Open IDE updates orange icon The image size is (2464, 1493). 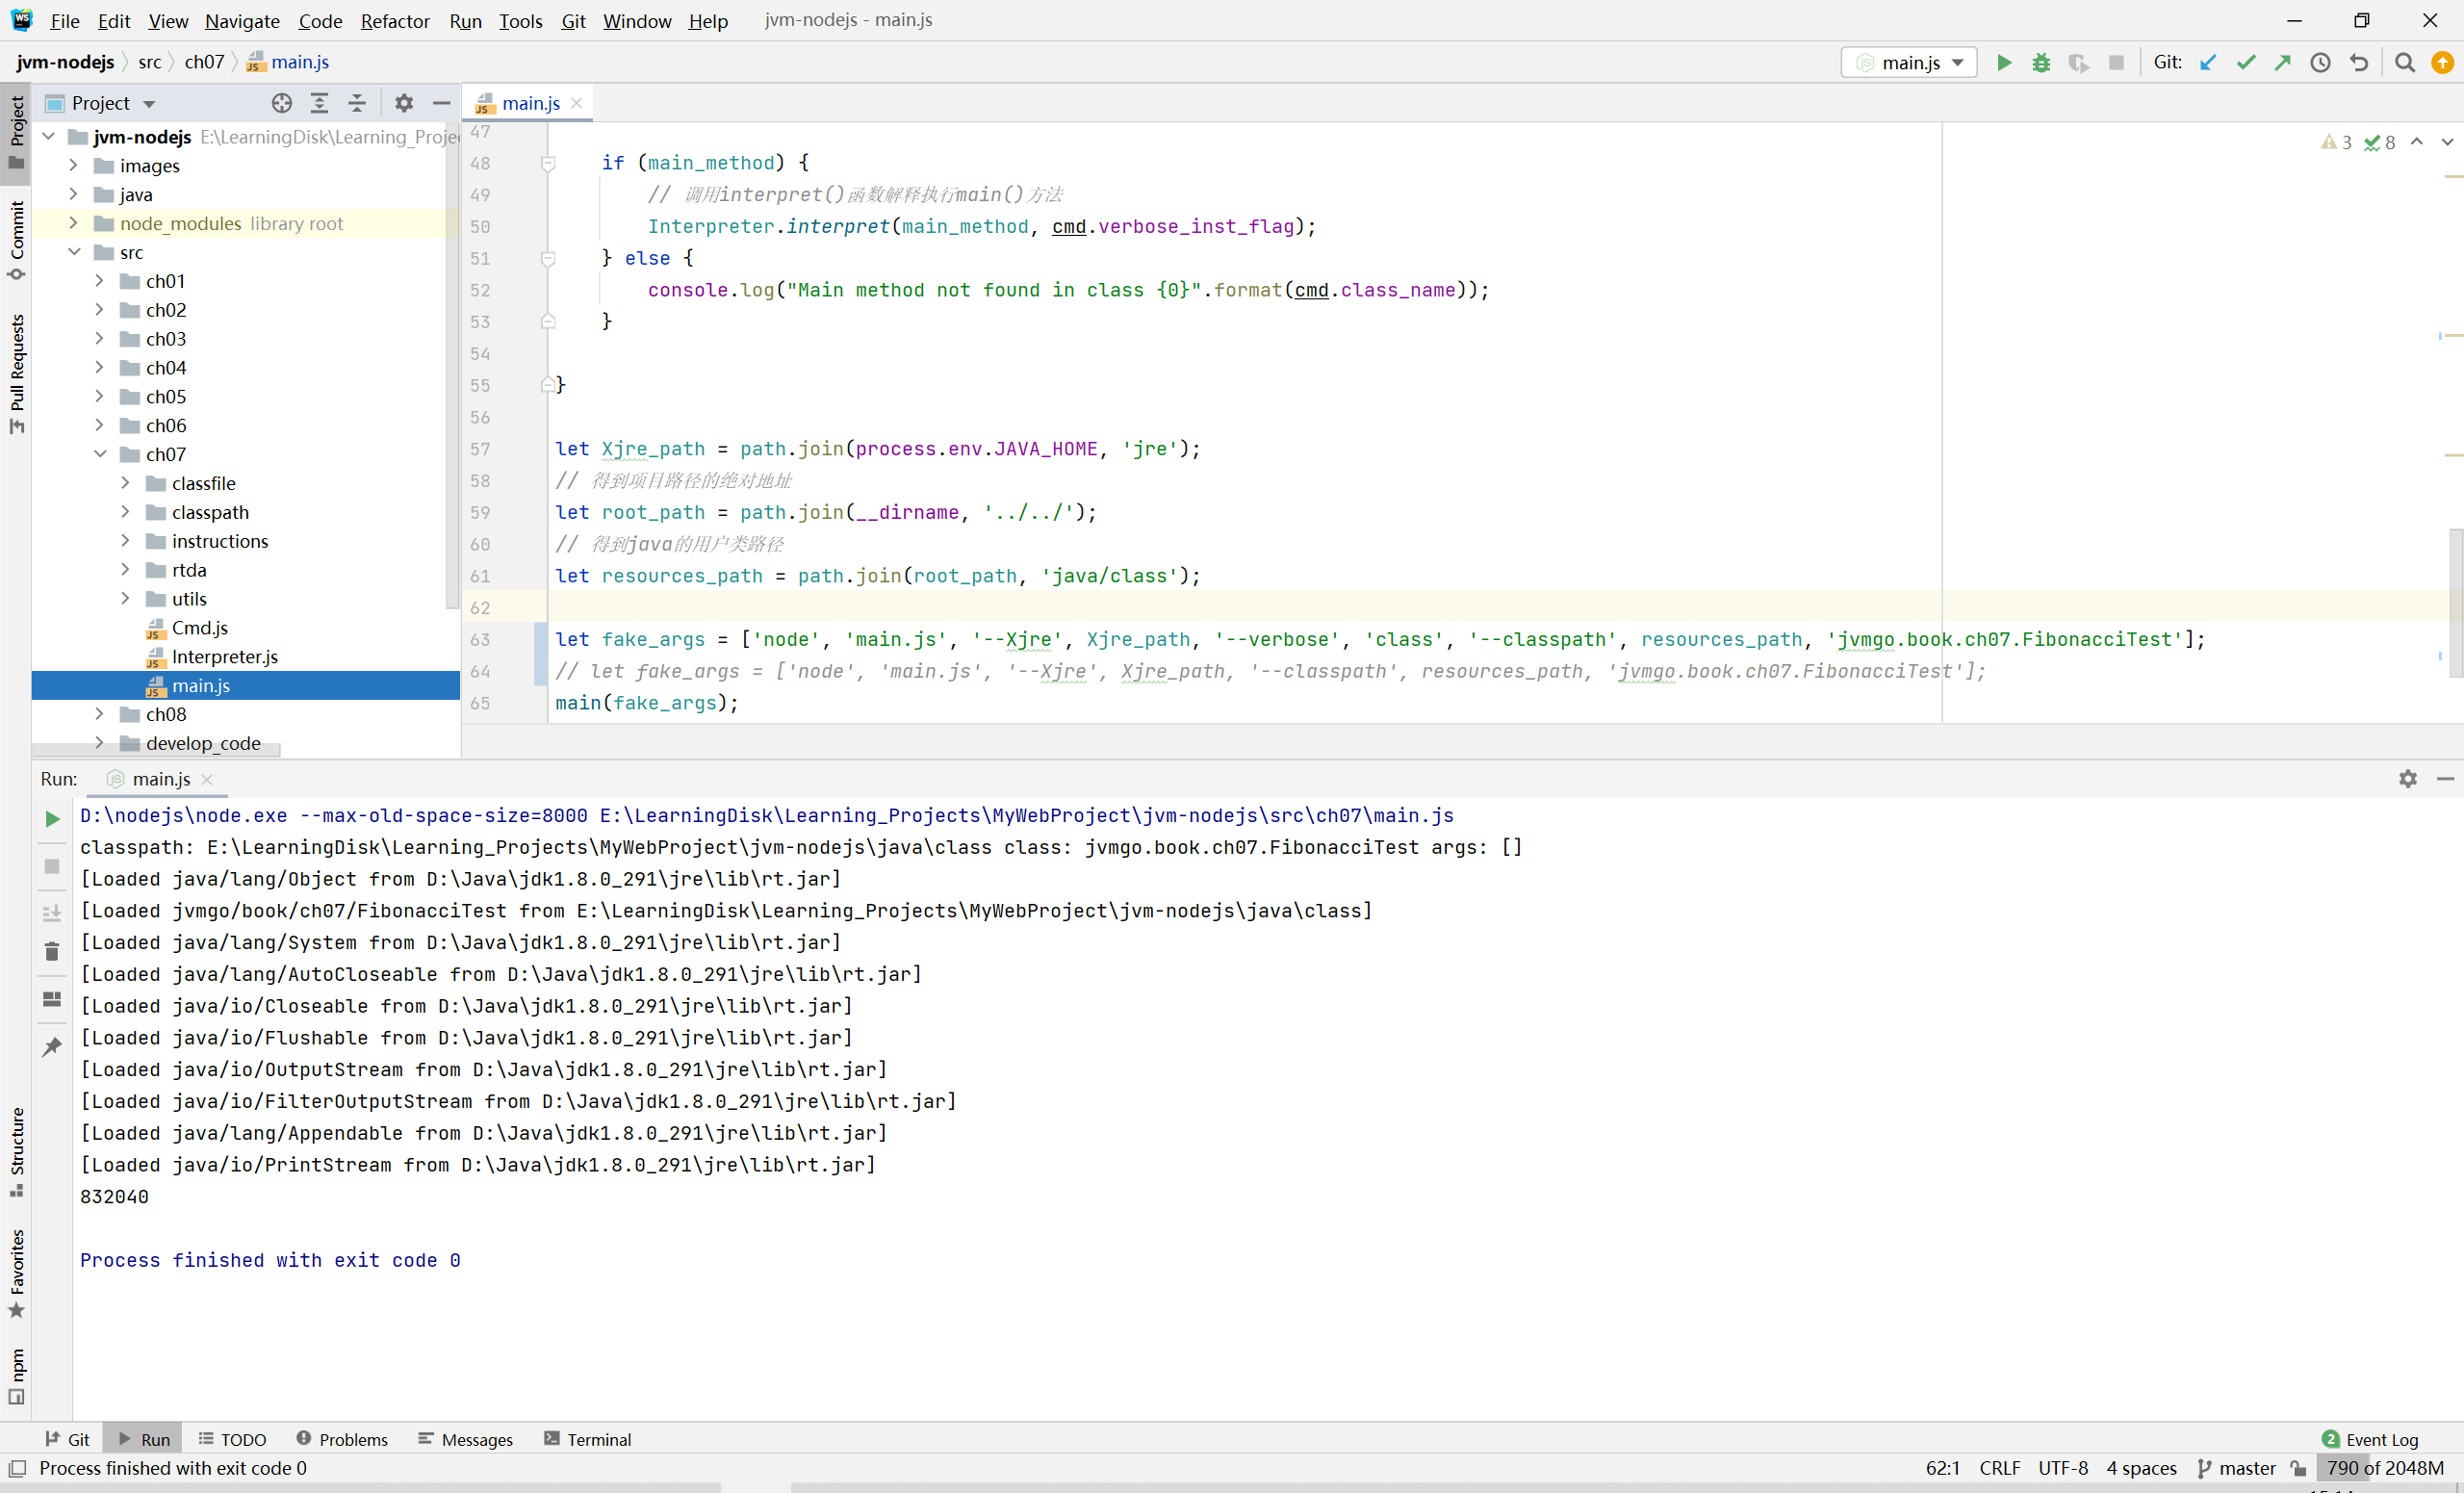(x=2442, y=62)
